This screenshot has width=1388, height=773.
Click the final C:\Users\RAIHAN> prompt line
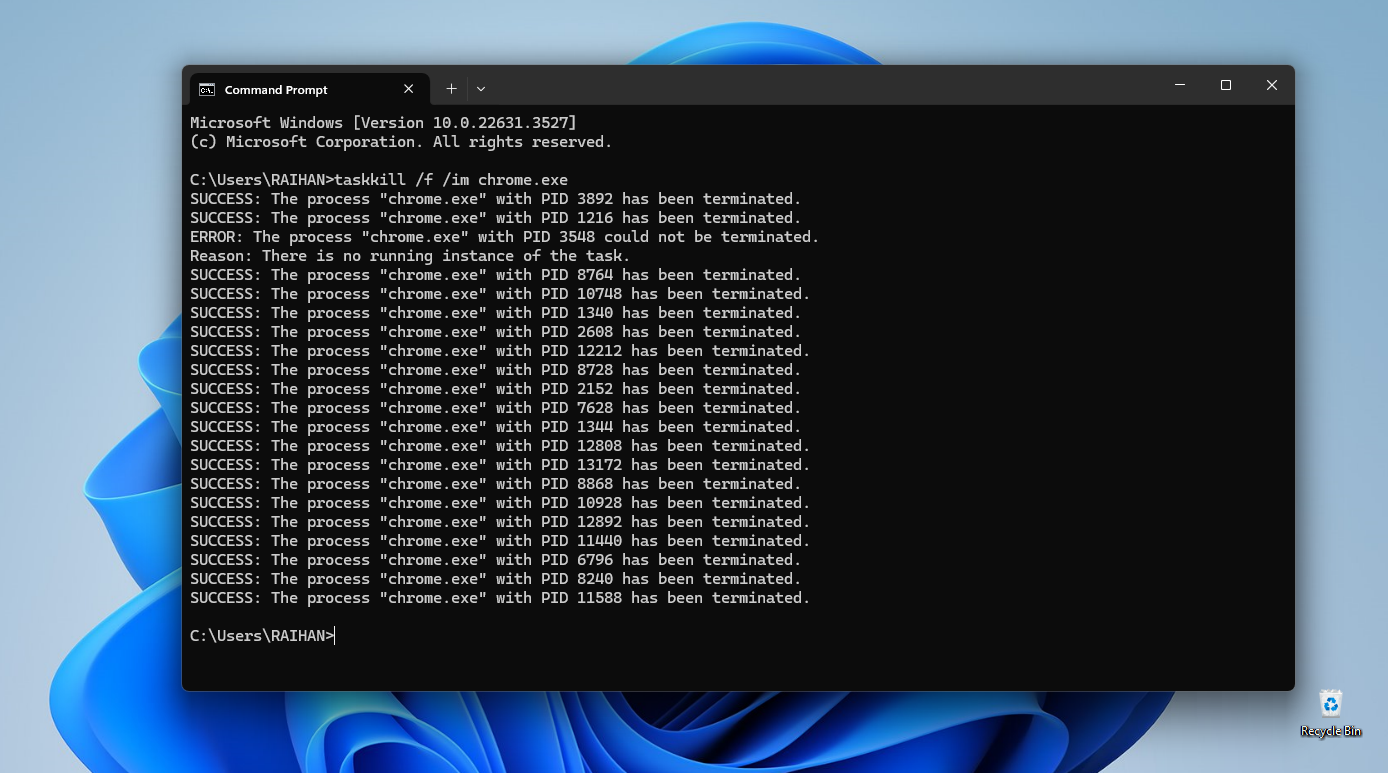(x=262, y=636)
